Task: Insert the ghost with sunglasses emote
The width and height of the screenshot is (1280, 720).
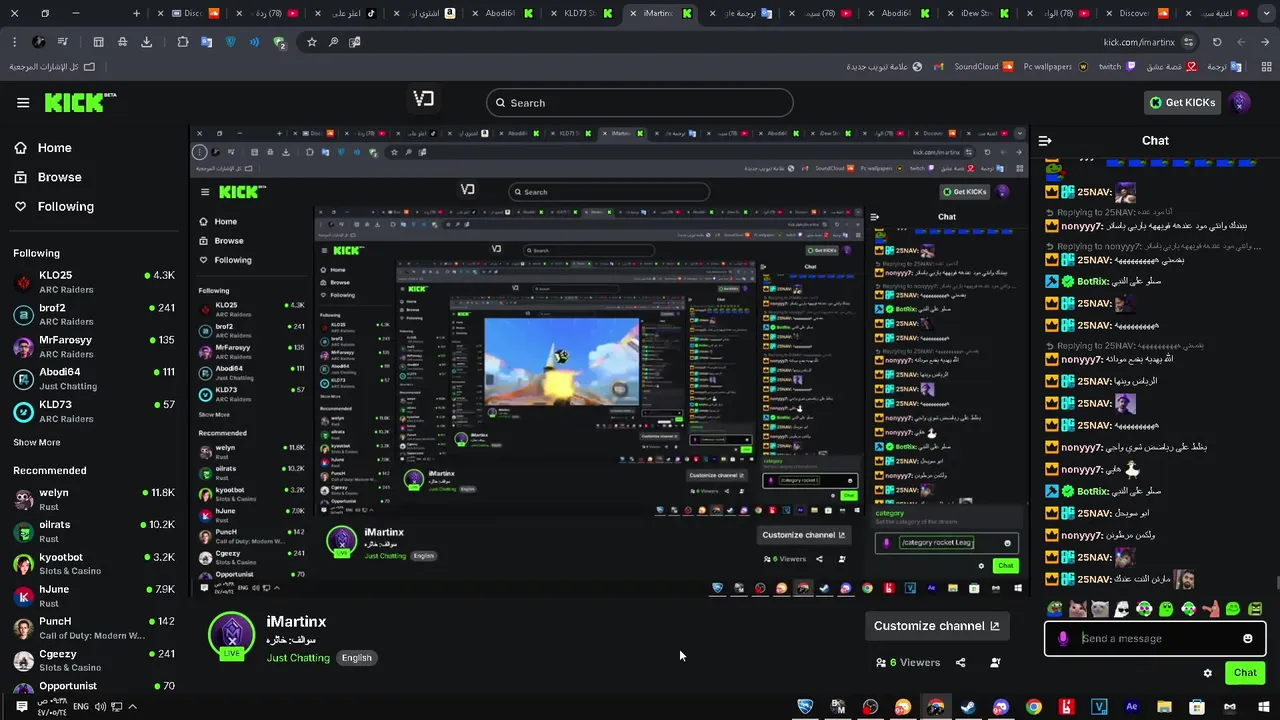Action: click(x=1122, y=609)
